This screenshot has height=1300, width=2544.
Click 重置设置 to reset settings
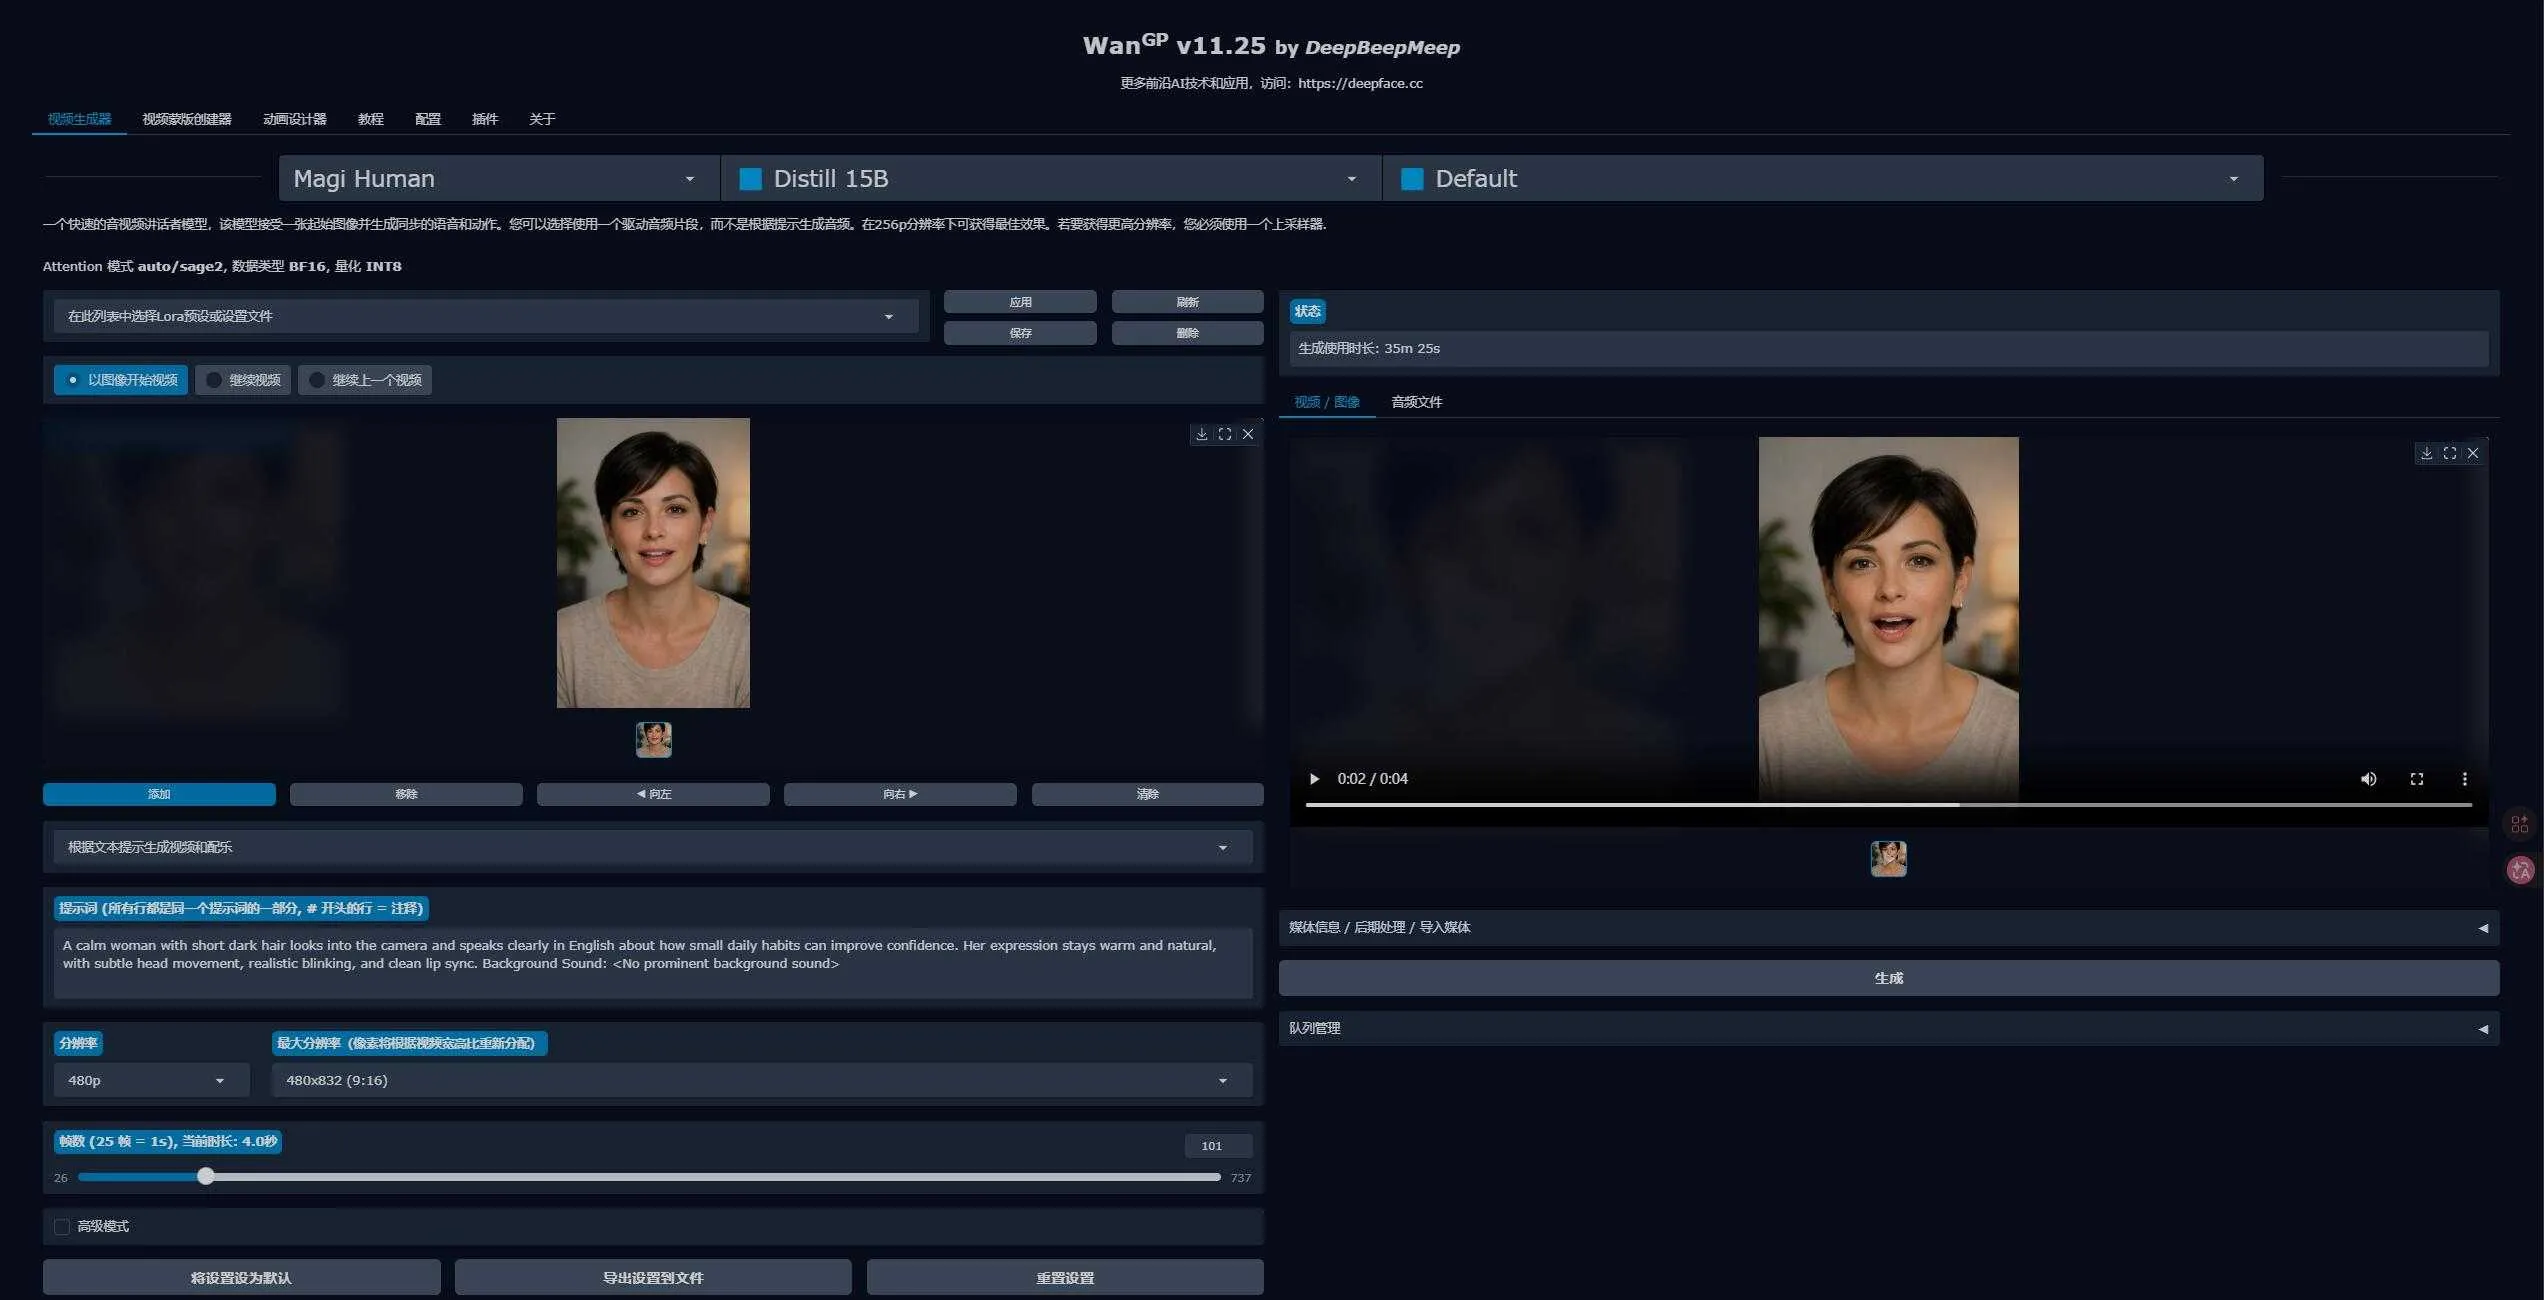(1064, 1277)
